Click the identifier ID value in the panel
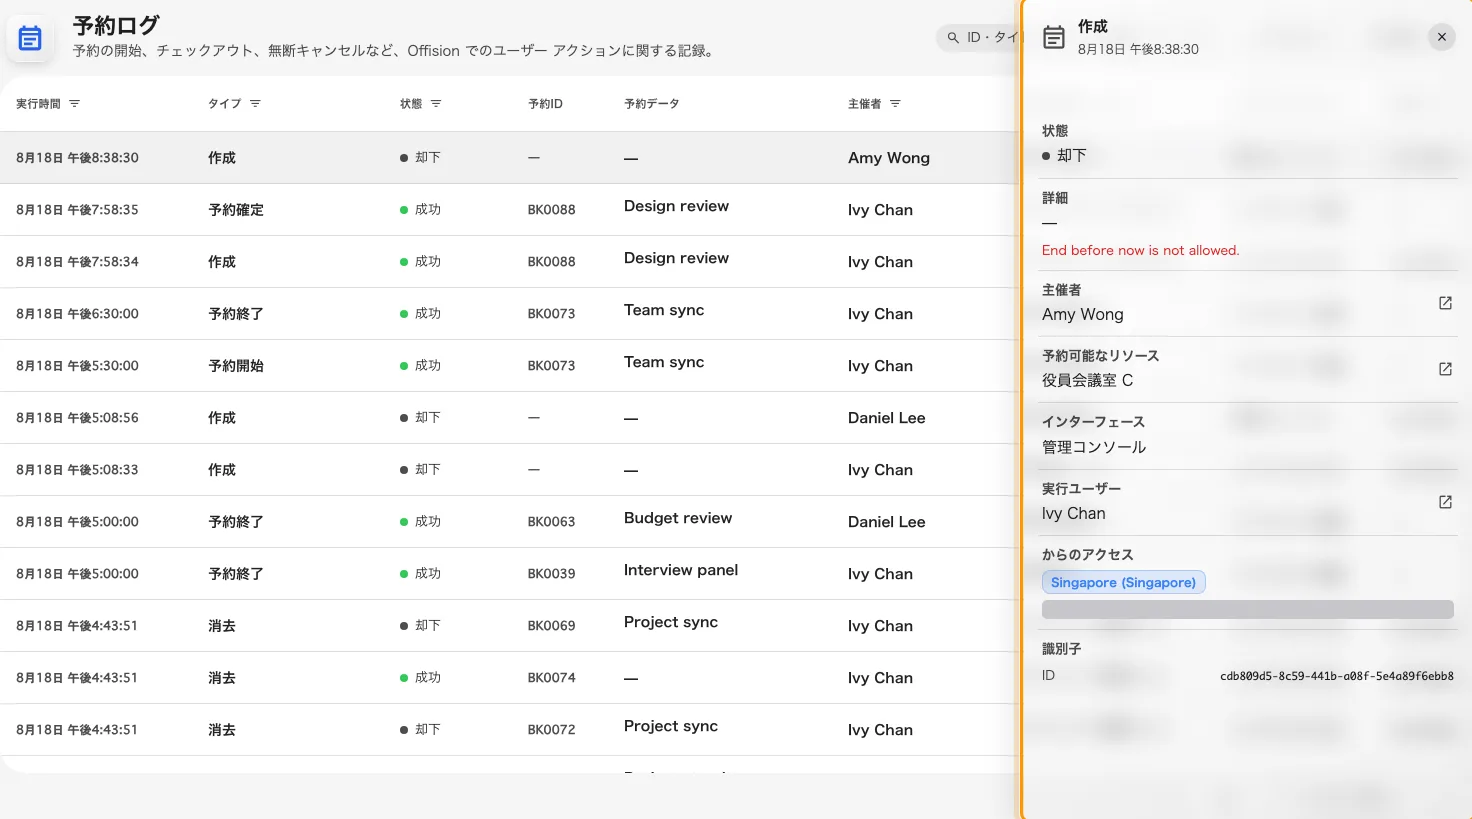Viewport: 1472px width, 819px height. [1336, 676]
